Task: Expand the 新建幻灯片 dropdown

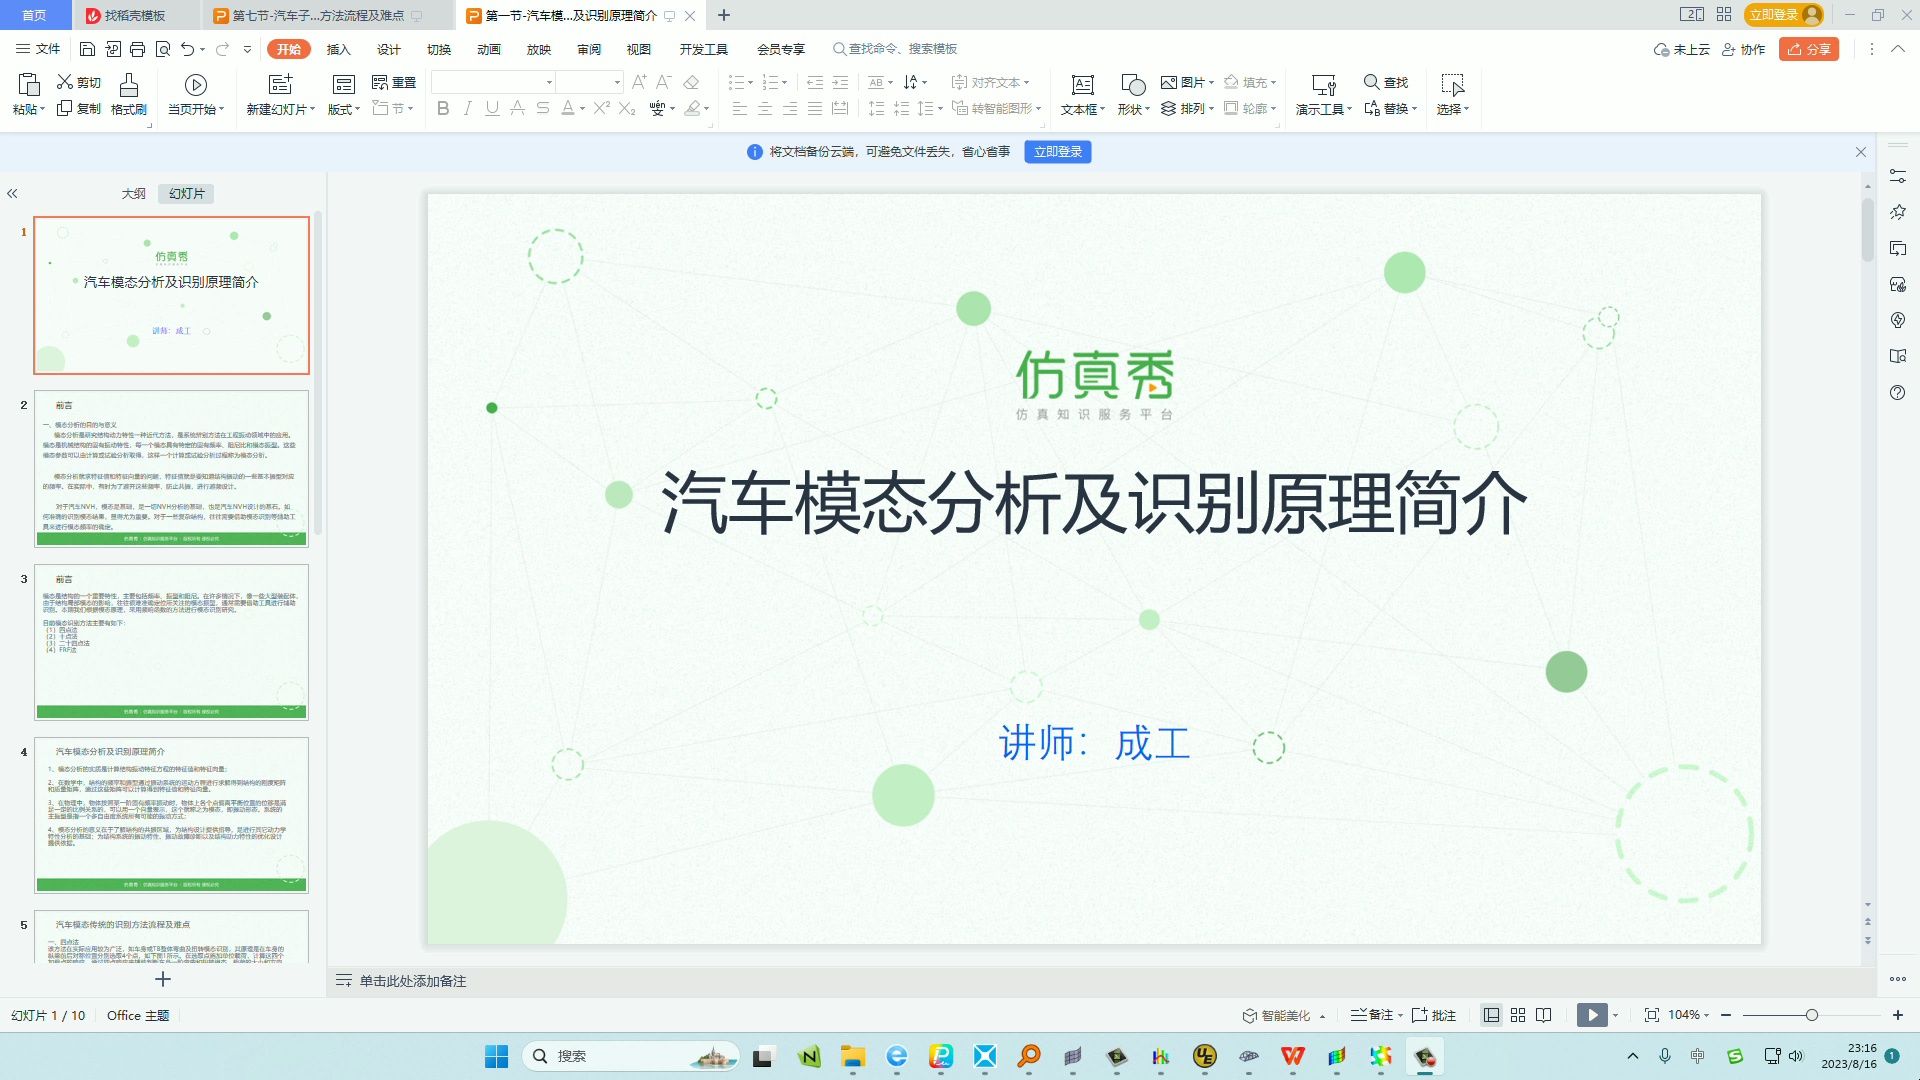Action: (313, 110)
